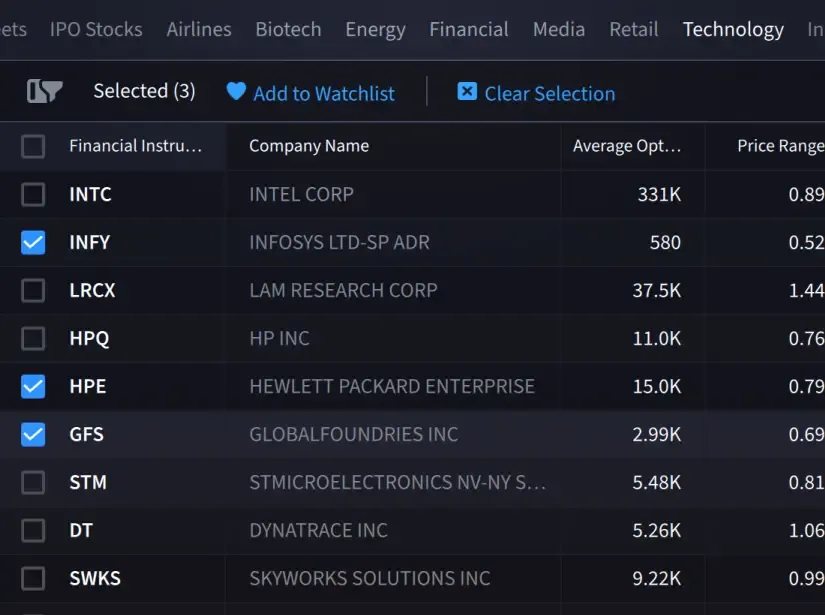Select the Technology tab
This screenshot has width=825, height=615.
(x=732, y=29)
